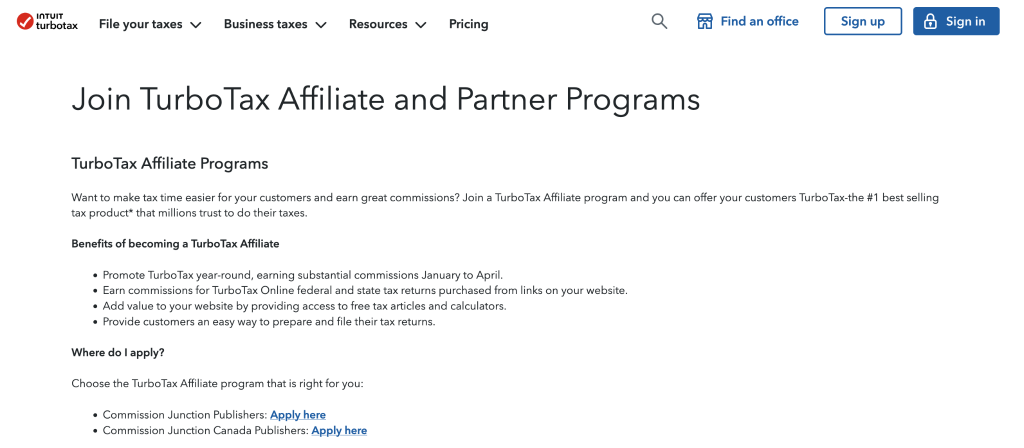Click the Earn commissions for TurboTax Online bullet

(x=365, y=291)
